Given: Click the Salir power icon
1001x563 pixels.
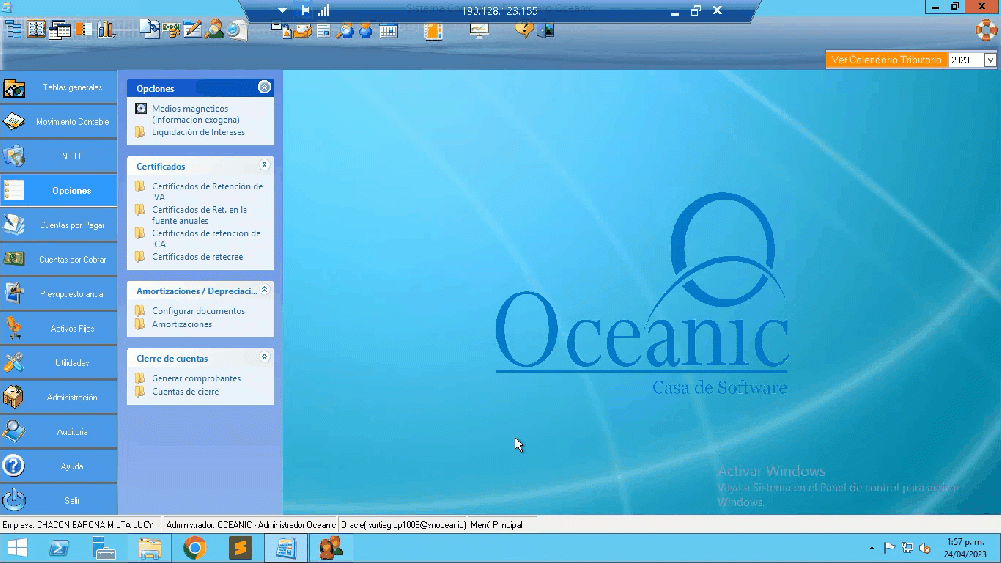Looking at the screenshot, I should pos(14,500).
